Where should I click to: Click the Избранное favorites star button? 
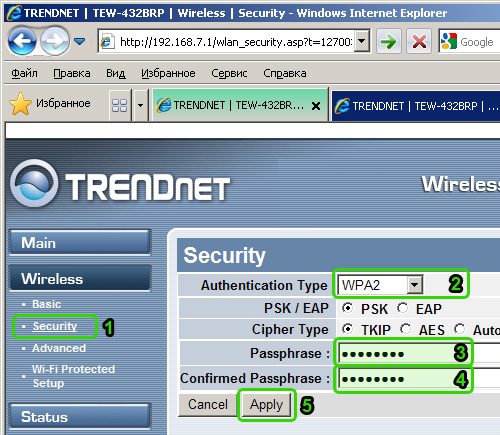point(50,104)
